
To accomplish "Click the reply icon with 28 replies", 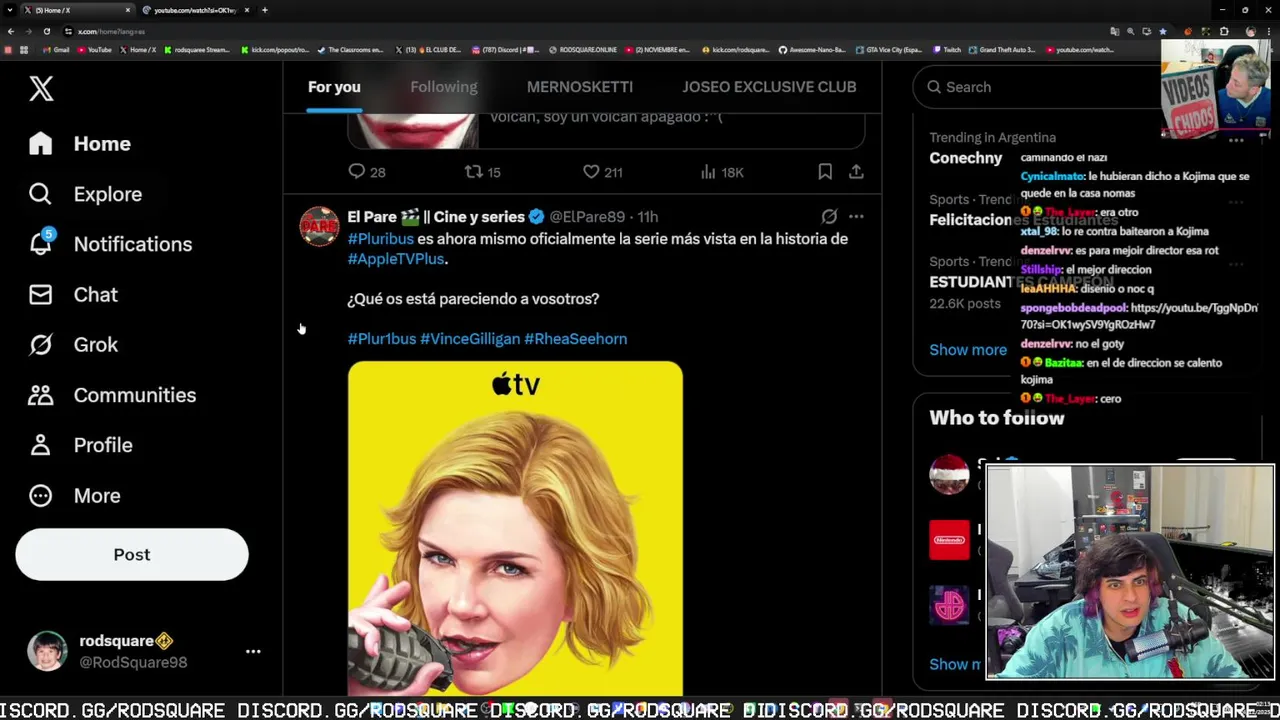I will (357, 172).
